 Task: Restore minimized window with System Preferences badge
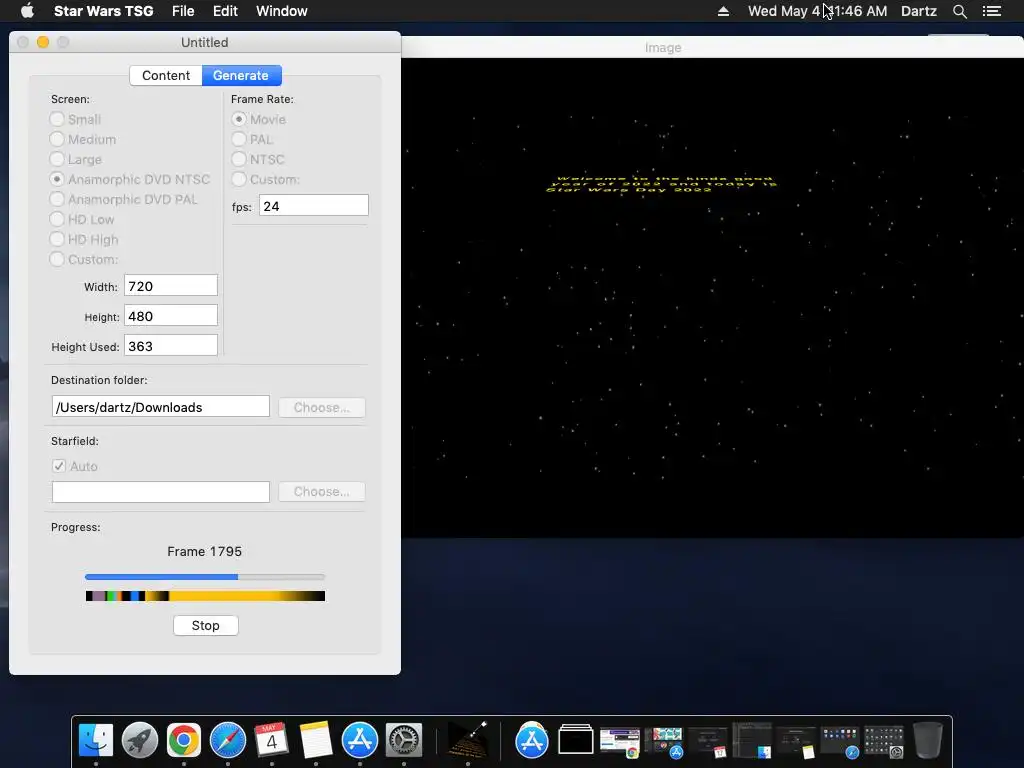click(884, 742)
